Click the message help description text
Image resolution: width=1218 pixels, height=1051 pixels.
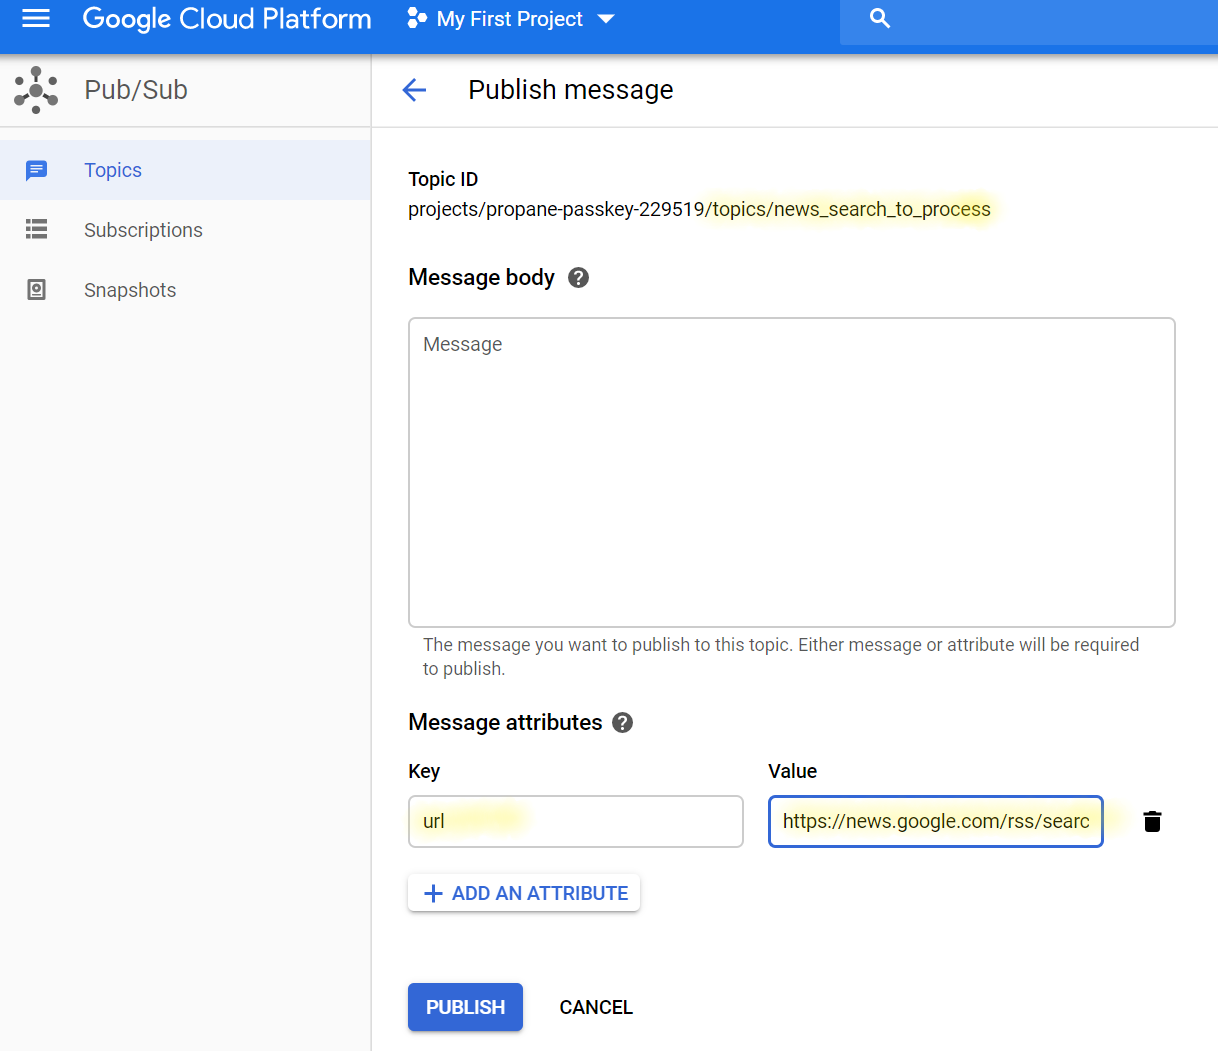point(781,657)
